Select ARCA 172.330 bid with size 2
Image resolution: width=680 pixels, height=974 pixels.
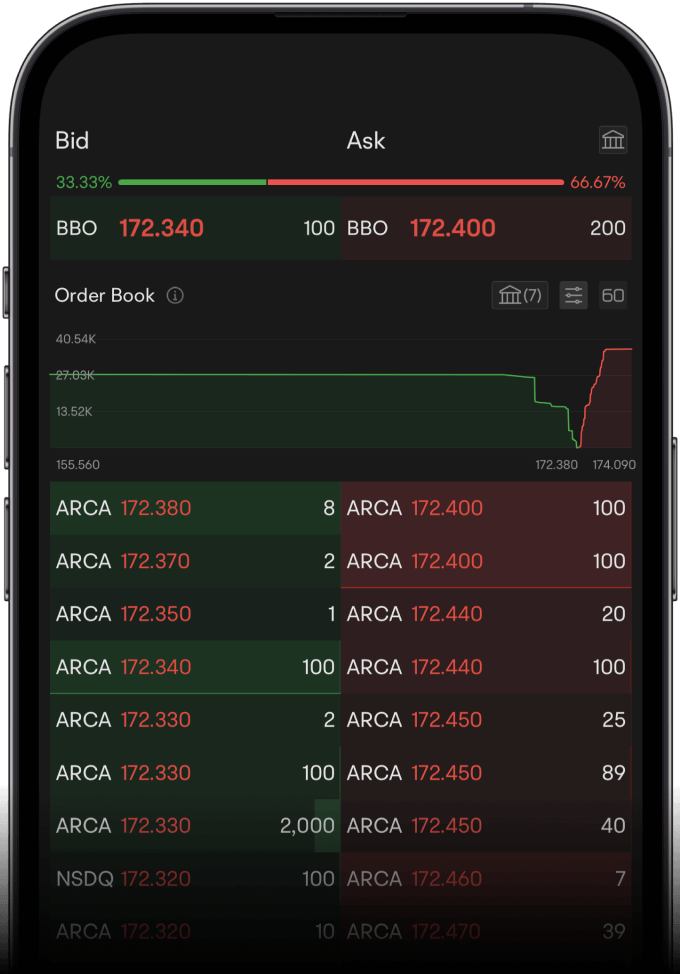(x=195, y=720)
